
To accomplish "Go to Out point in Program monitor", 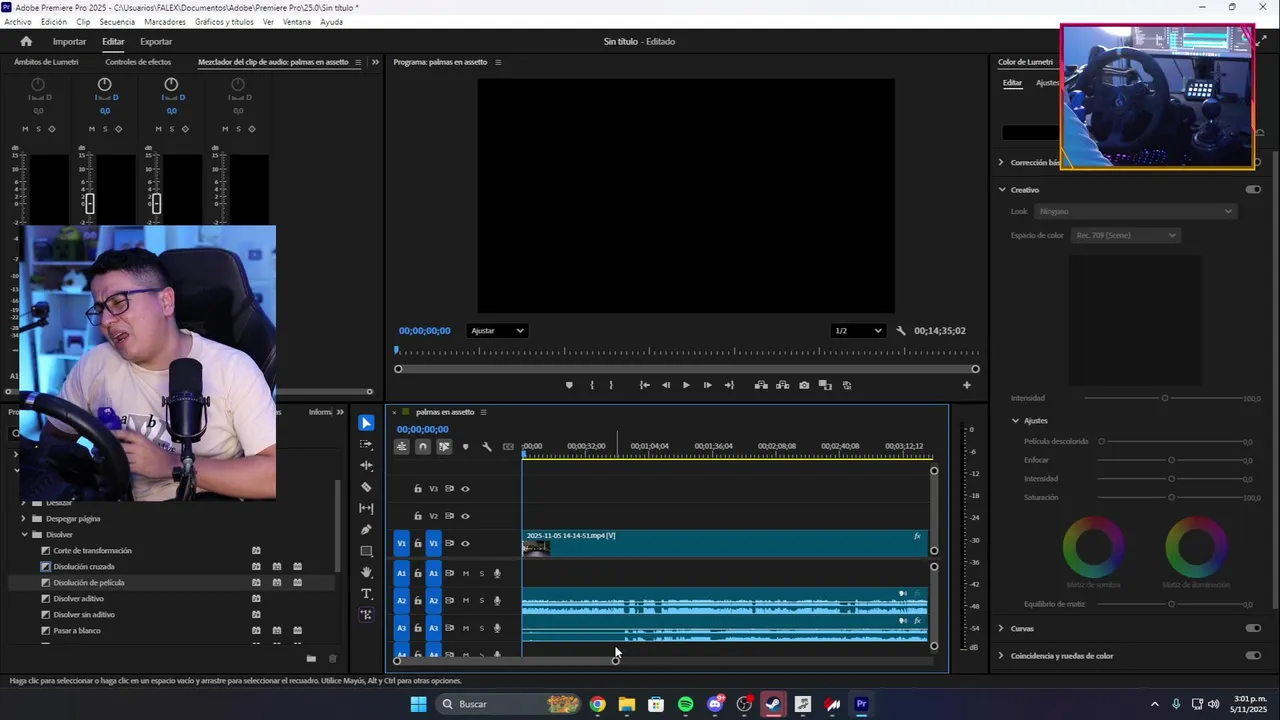I will pyautogui.click(x=729, y=385).
